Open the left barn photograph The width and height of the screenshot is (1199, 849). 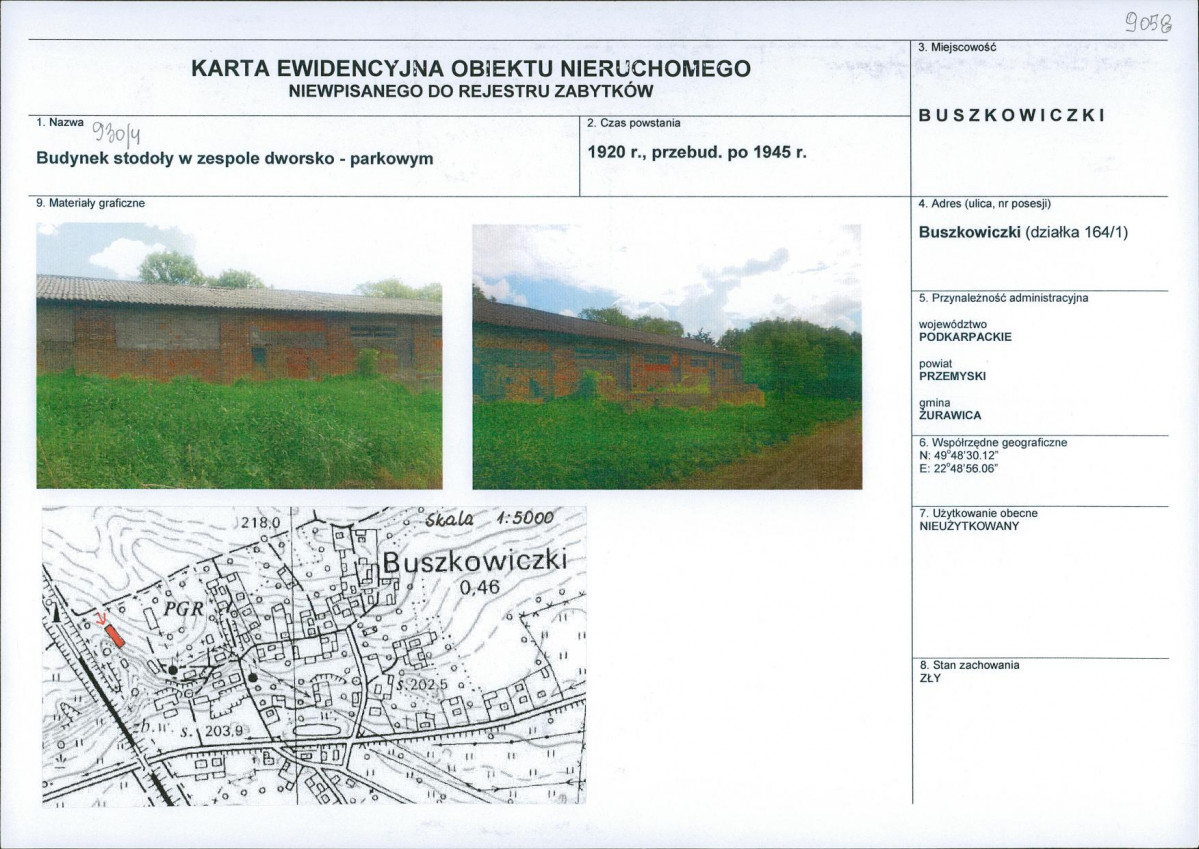point(239,356)
